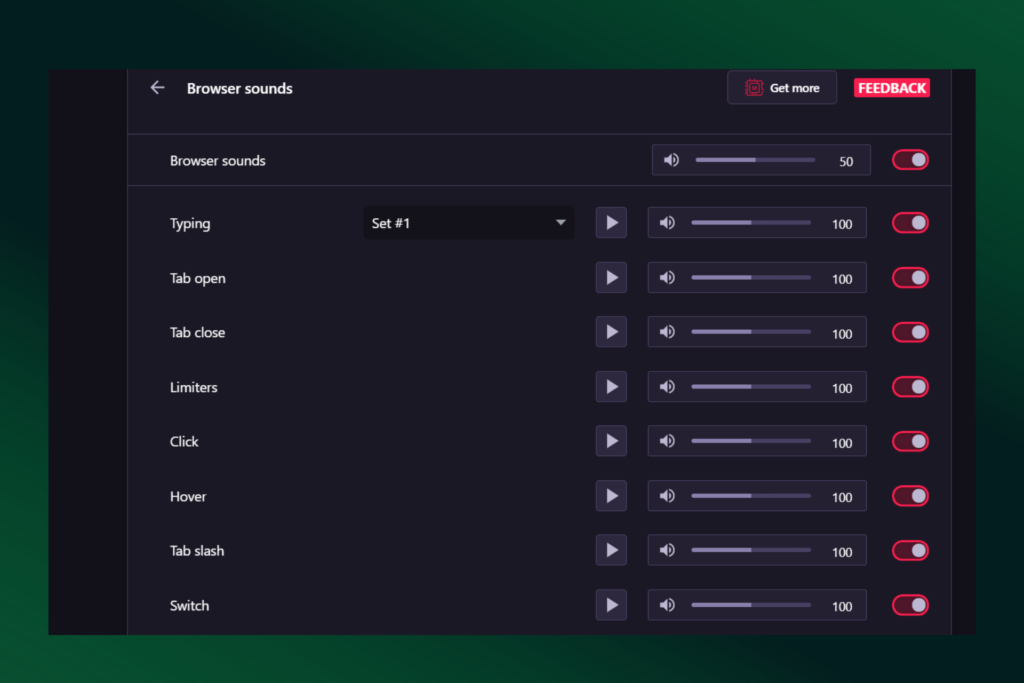
Task: Click the FEEDBACK button
Action: pyautogui.click(x=891, y=87)
